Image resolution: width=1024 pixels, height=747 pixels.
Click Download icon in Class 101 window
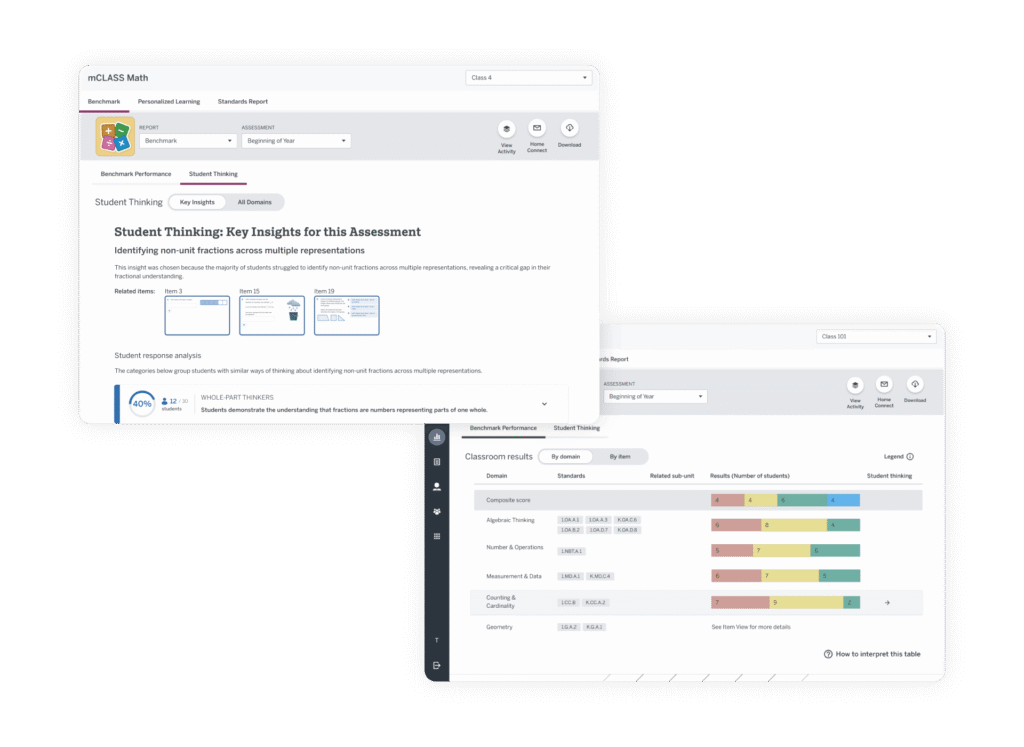915,384
